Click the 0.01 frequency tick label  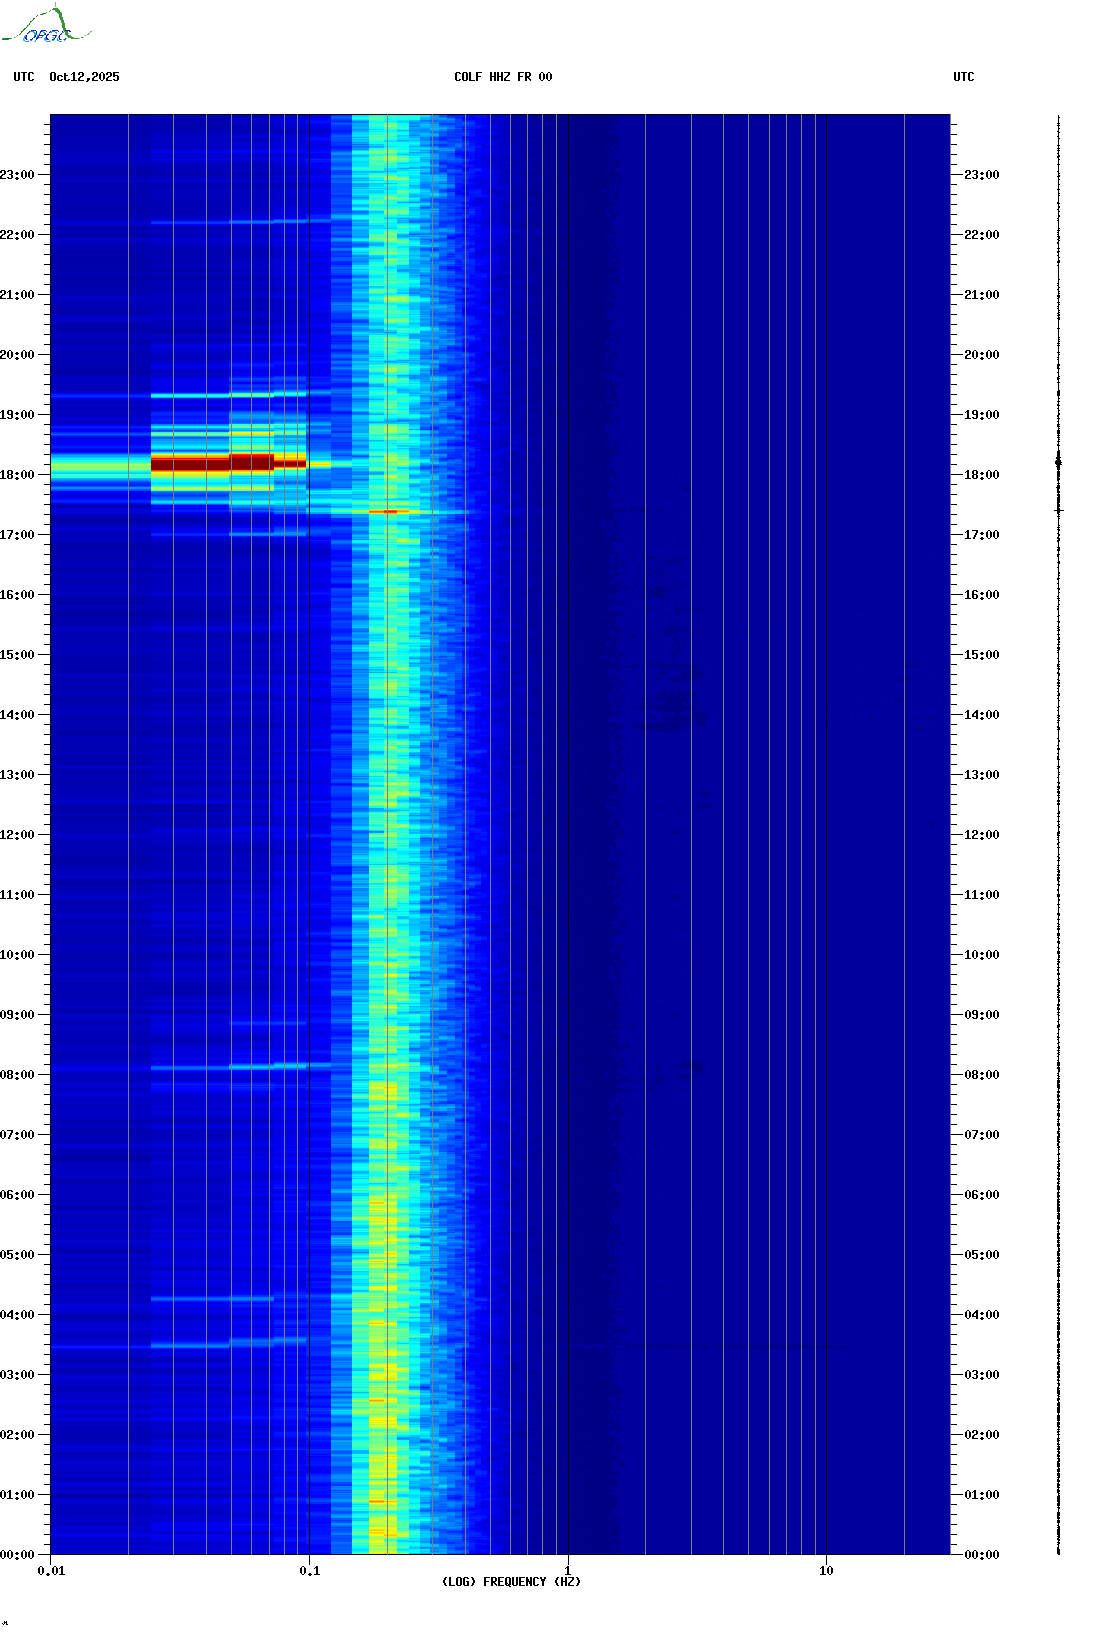click(51, 1571)
